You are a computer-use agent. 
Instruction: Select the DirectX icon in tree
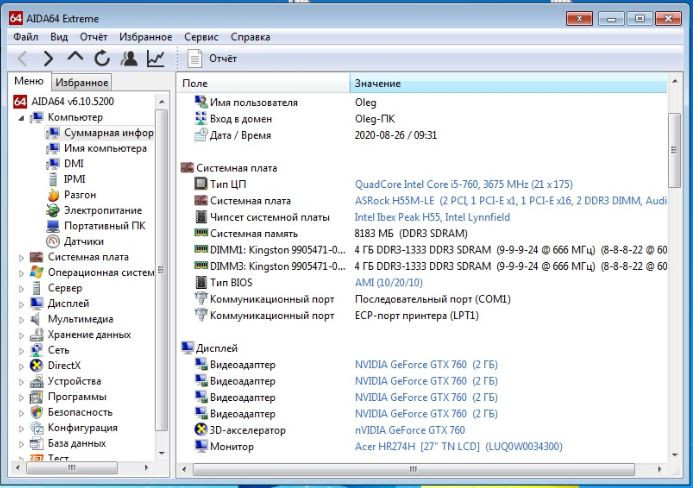click(36, 365)
